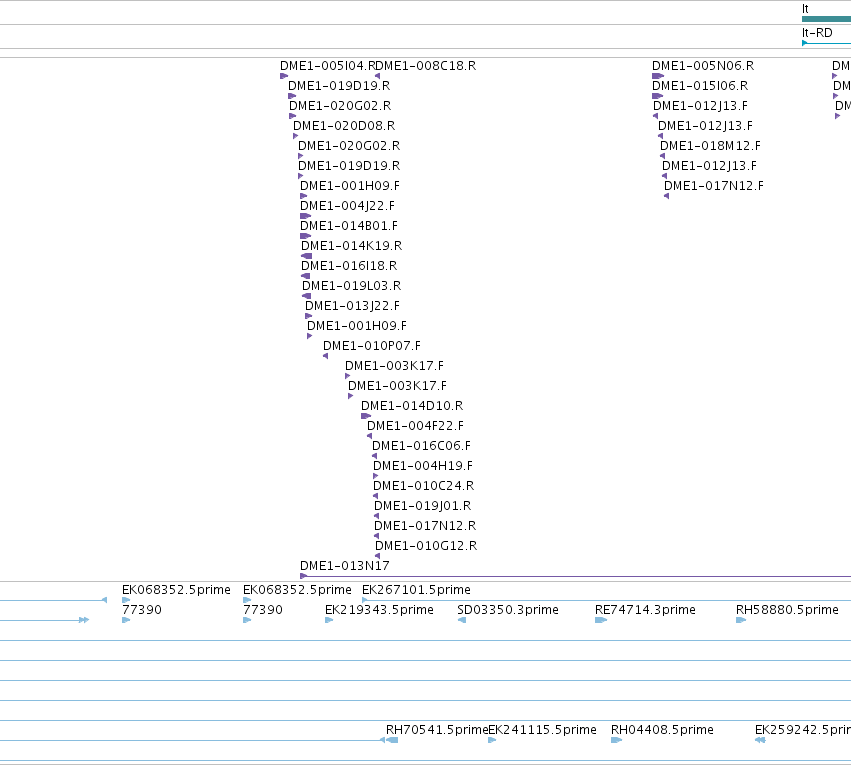Image resolution: width=851 pixels, height=765 pixels.
Task: Select the EK267101.5prime EST label
Action: click(x=416, y=590)
